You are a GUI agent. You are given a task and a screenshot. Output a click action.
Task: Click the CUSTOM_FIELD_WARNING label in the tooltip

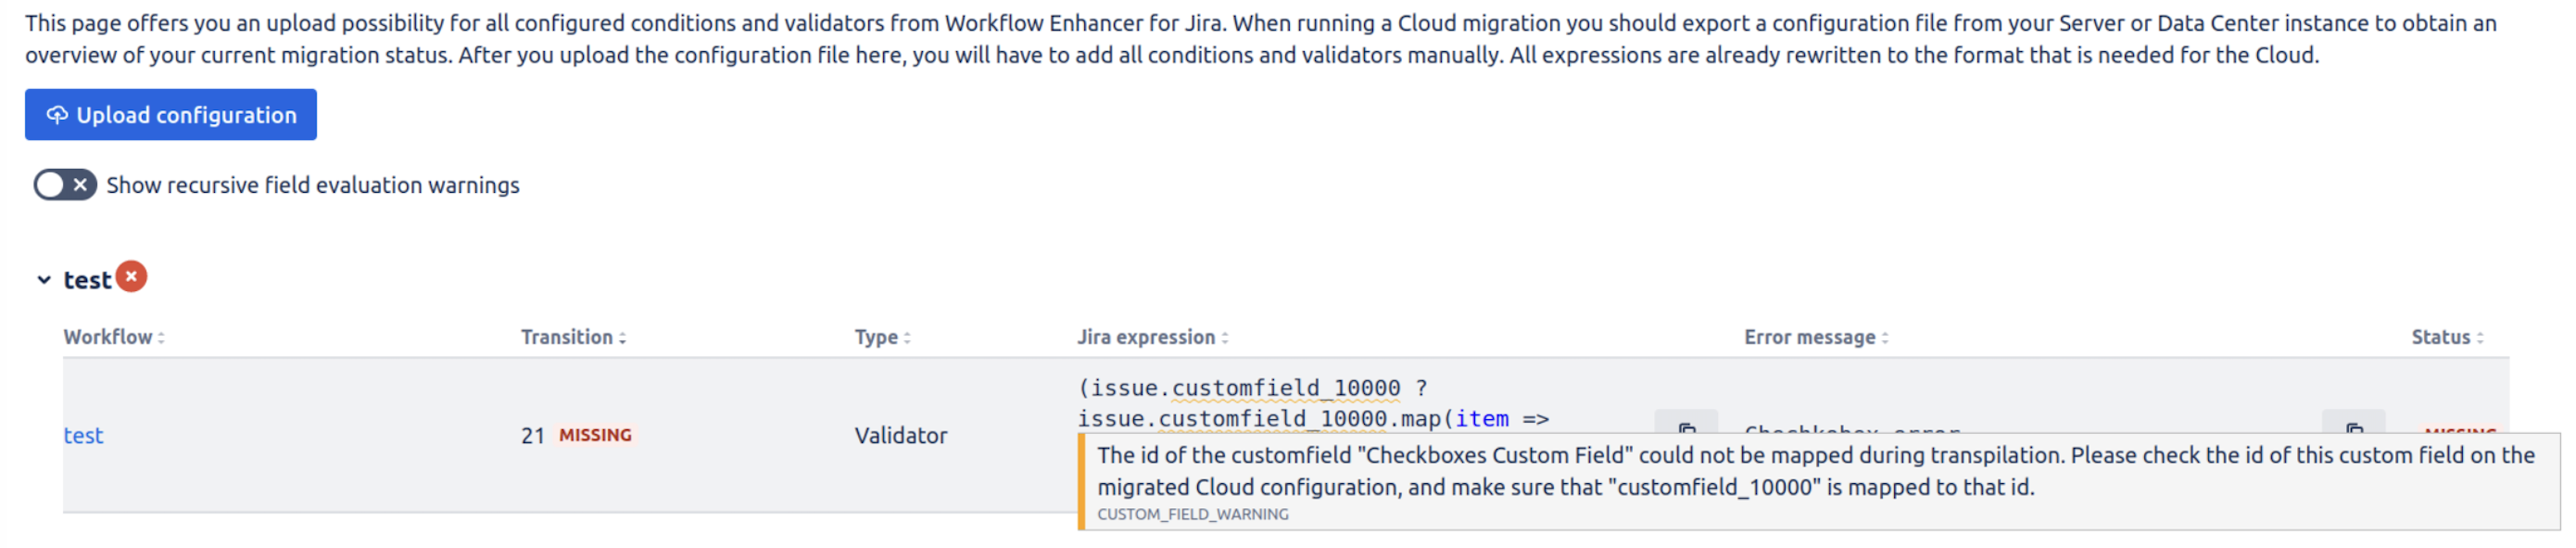click(x=1192, y=515)
